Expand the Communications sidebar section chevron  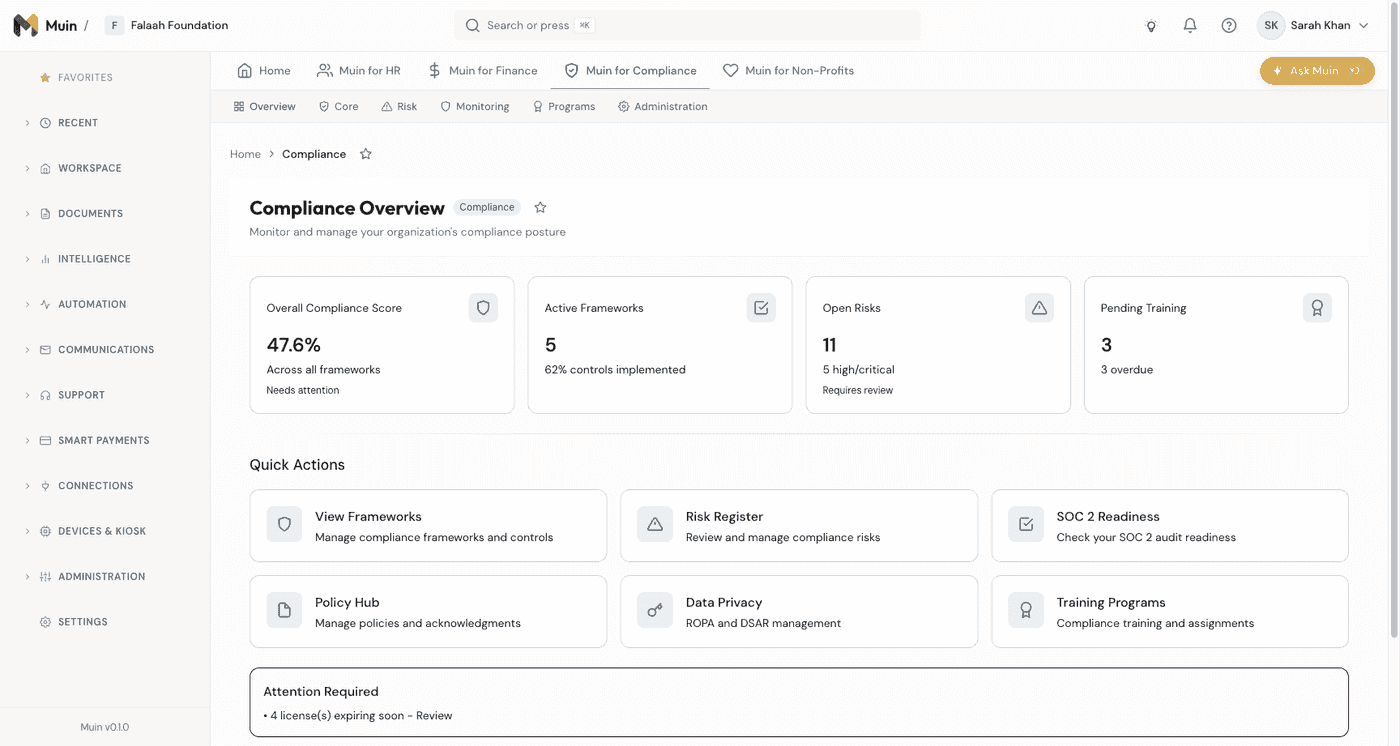[27, 350]
